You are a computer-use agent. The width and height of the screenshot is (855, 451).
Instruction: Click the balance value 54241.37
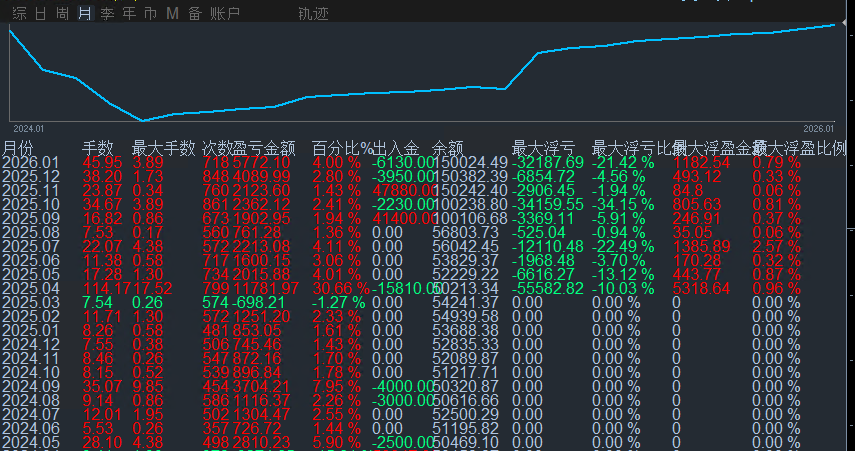[466, 303]
